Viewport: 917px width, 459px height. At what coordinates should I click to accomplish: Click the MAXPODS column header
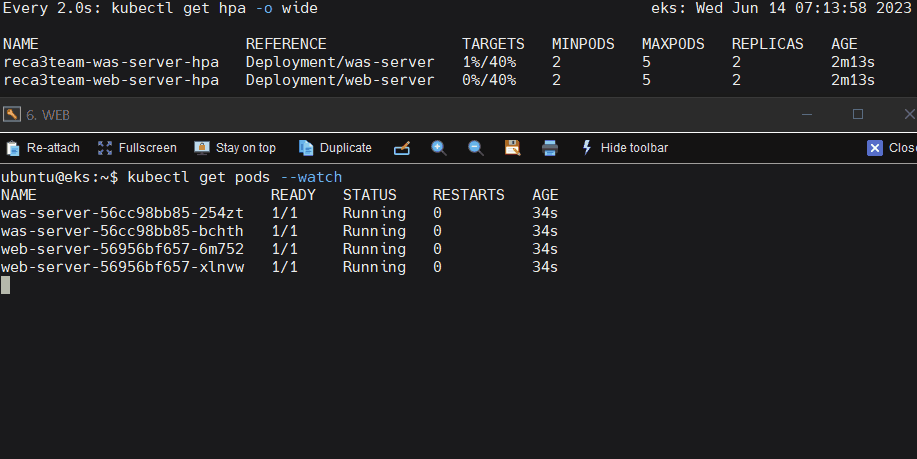coord(673,44)
